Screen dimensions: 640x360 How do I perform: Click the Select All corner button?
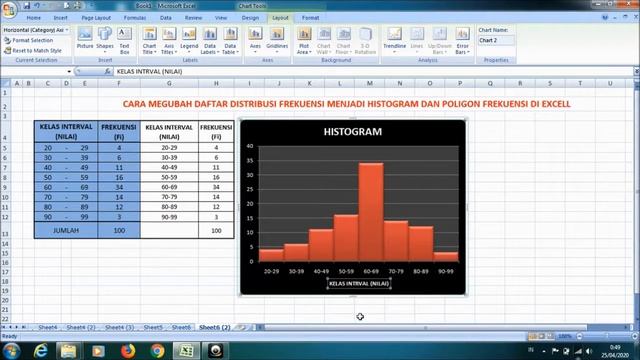(x=5, y=83)
